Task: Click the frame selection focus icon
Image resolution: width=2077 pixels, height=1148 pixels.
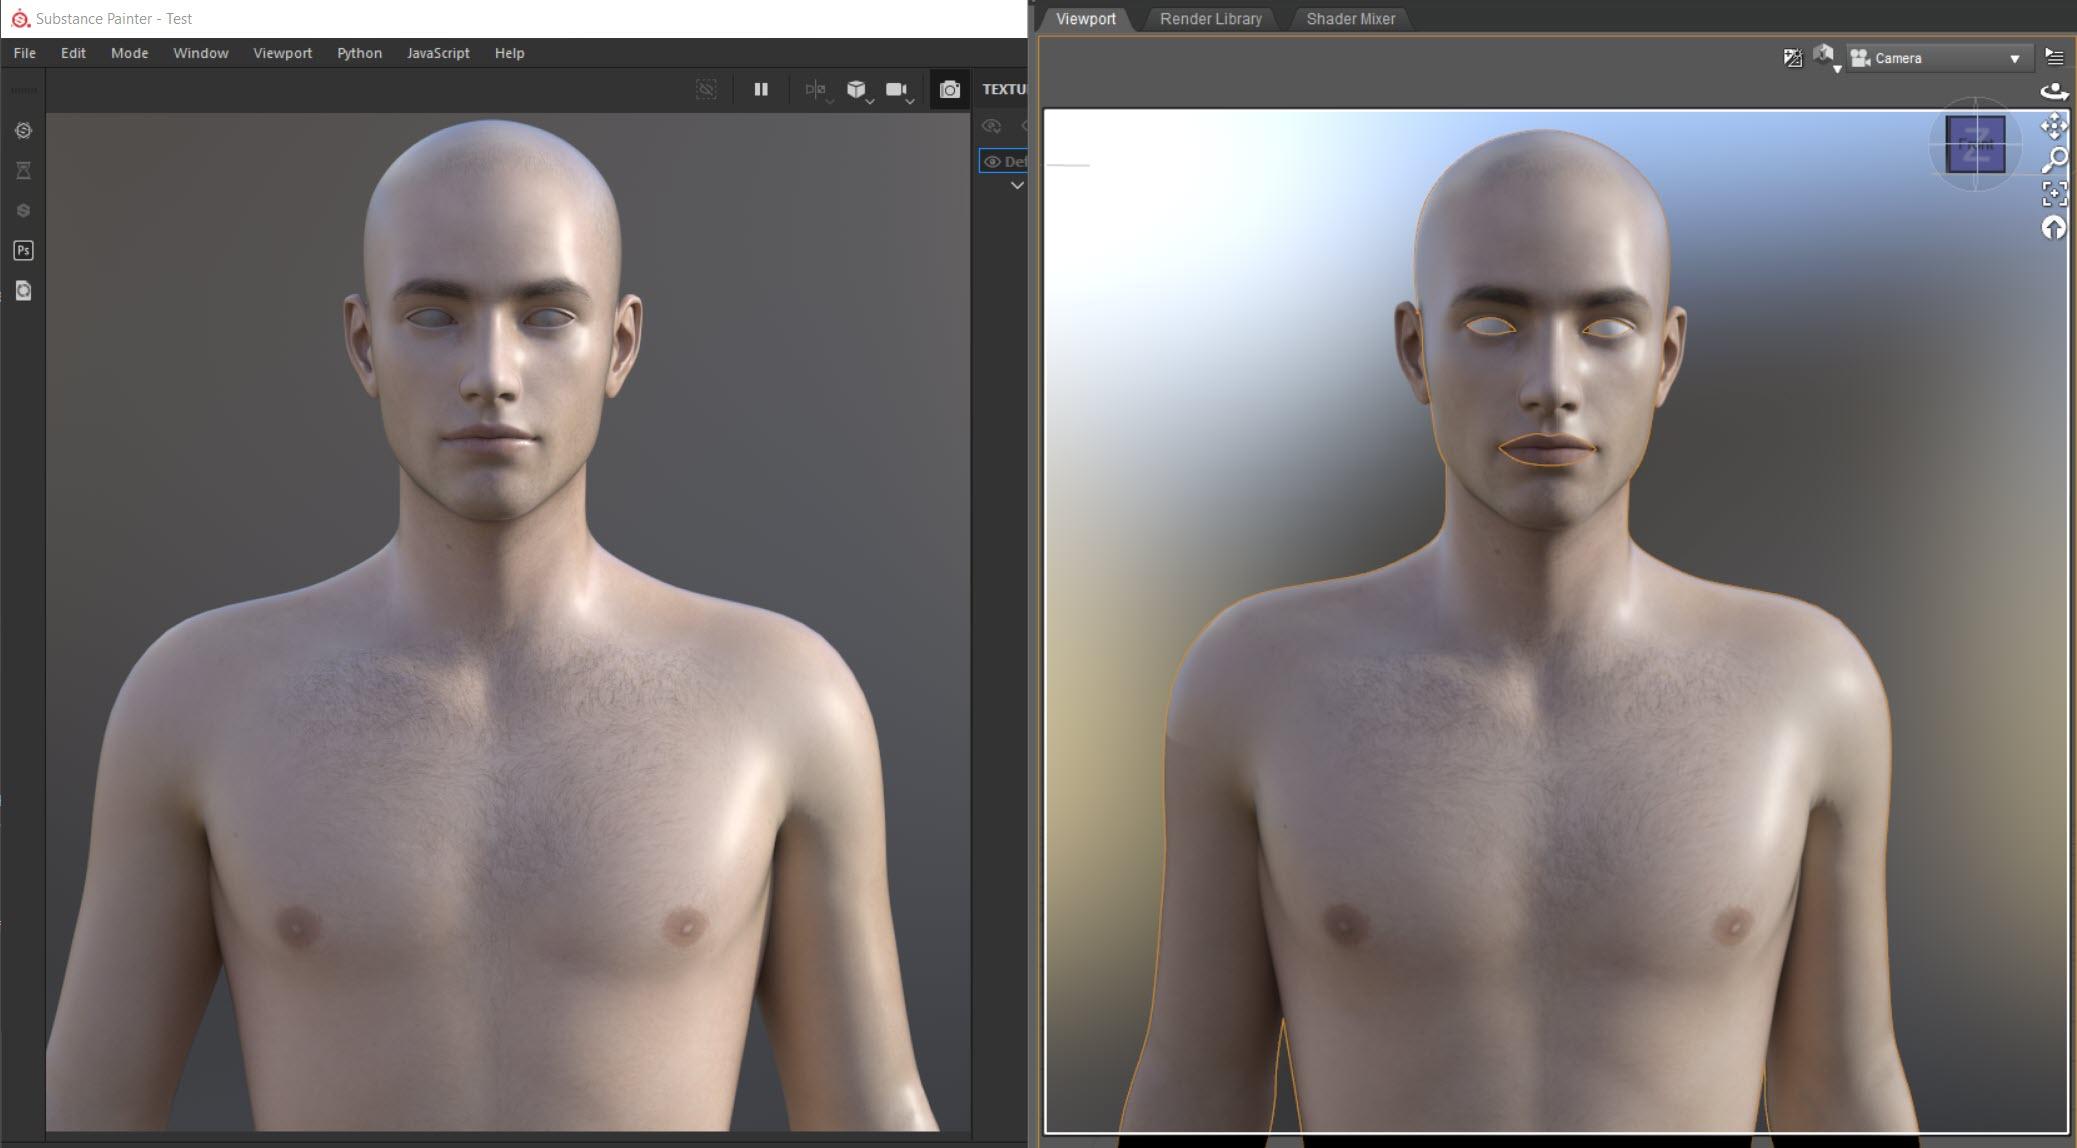Action: coord(2053,193)
